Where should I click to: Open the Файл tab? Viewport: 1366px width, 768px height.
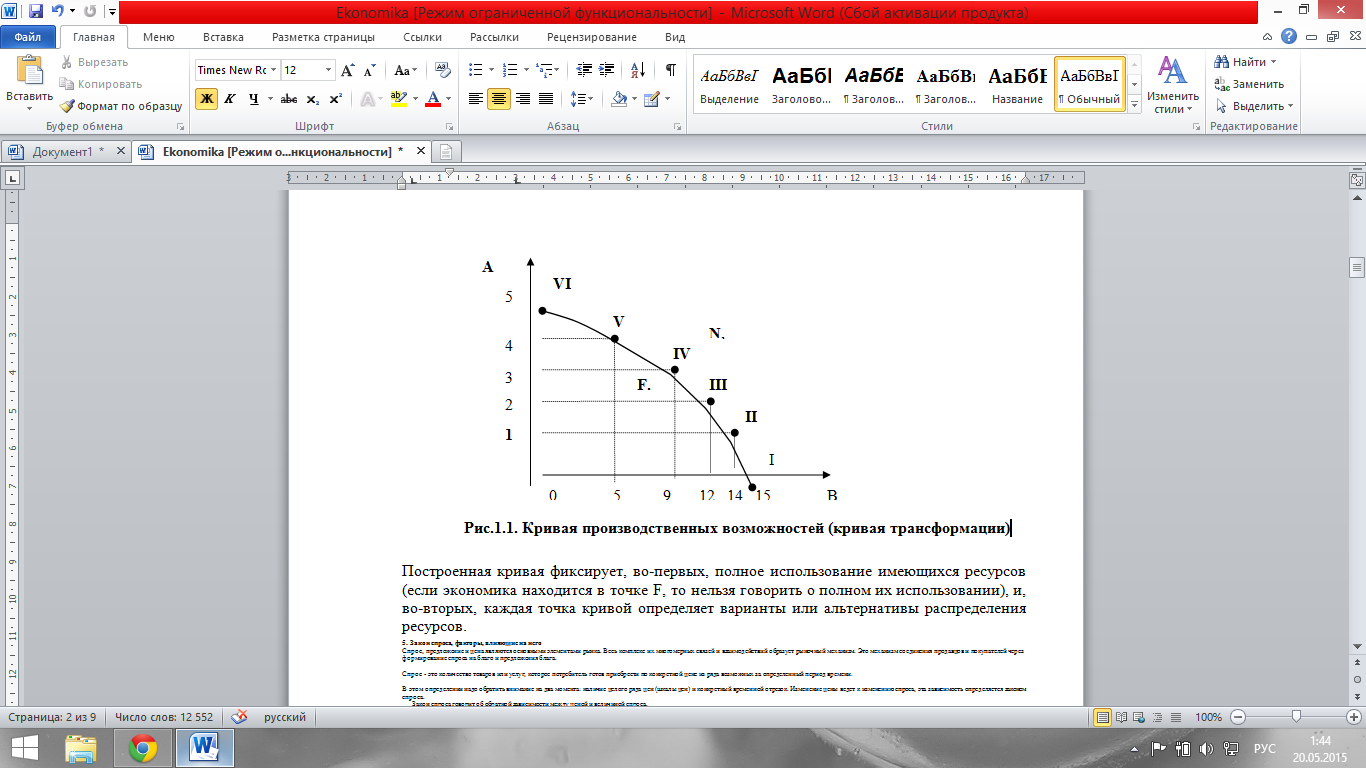[28, 37]
